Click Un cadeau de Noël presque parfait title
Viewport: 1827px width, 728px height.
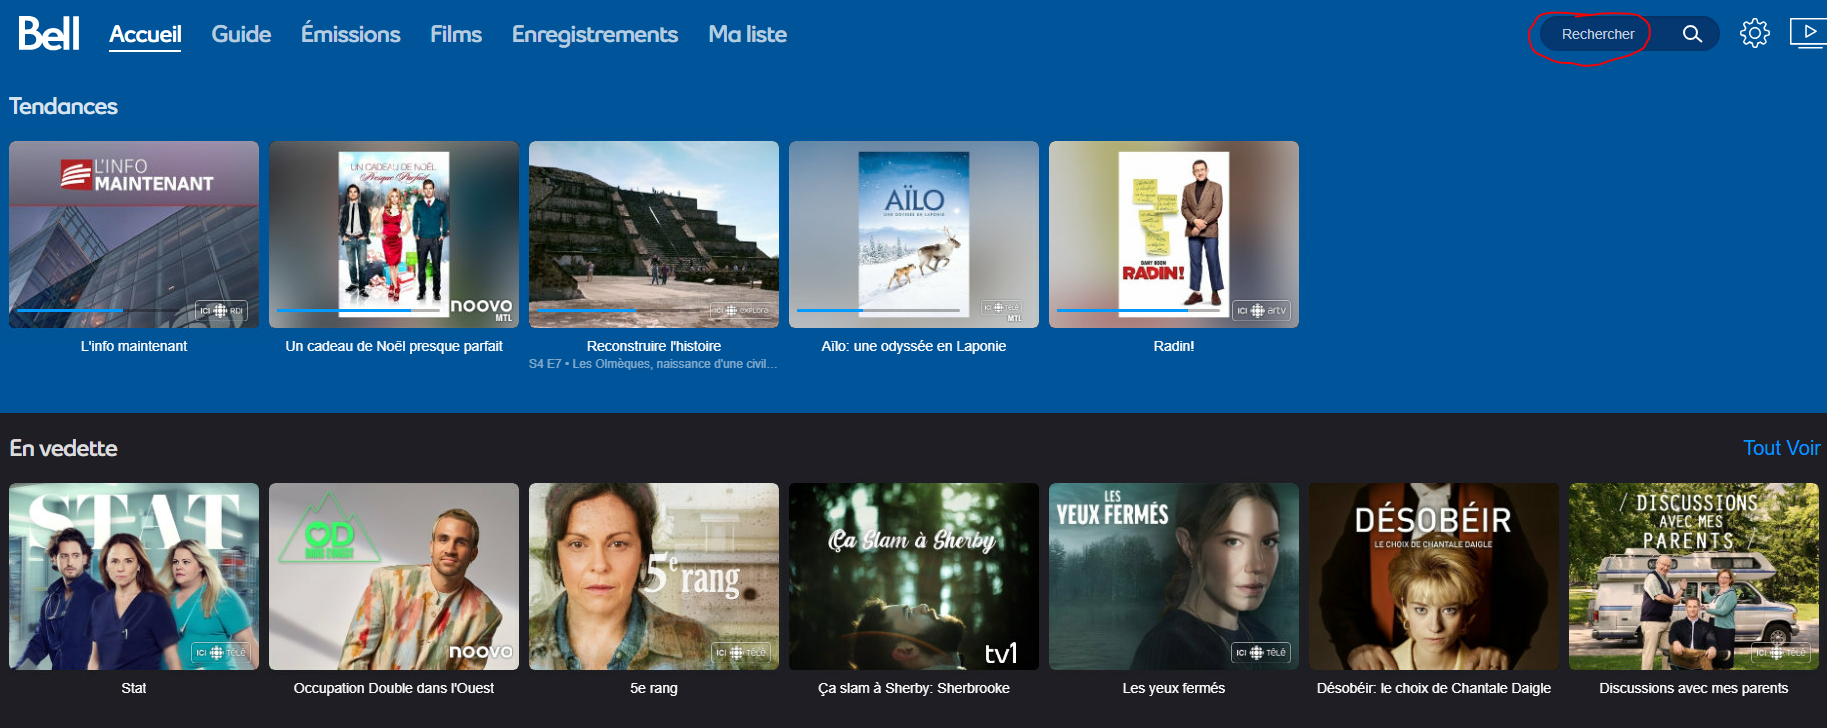click(x=394, y=346)
